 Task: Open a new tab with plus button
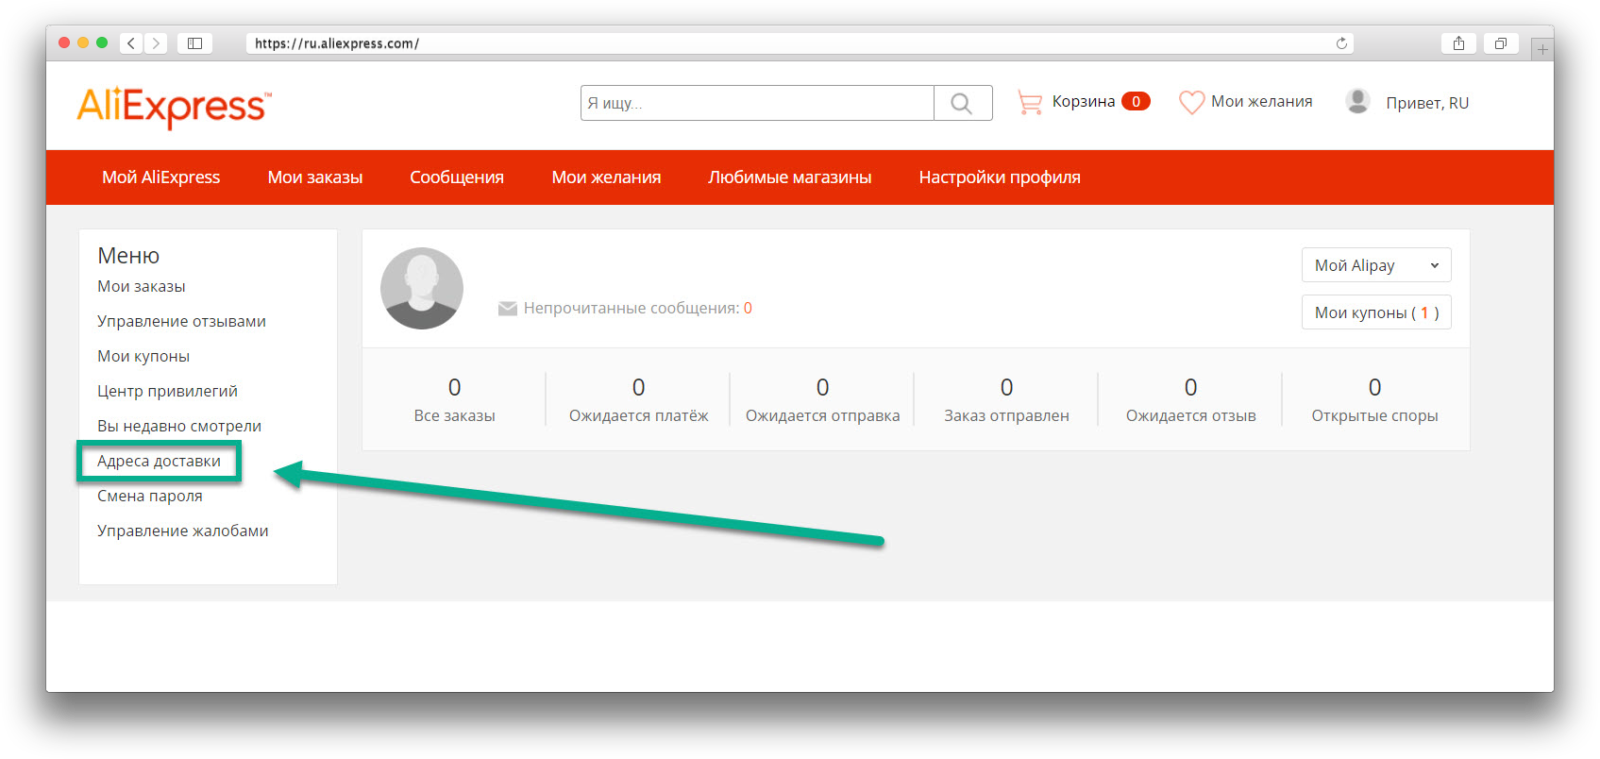(x=1542, y=48)
